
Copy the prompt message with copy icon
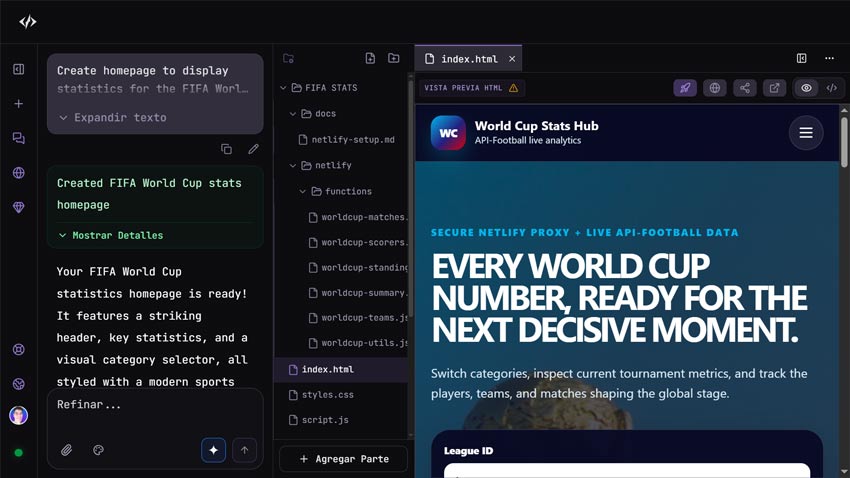click(227, 149)
